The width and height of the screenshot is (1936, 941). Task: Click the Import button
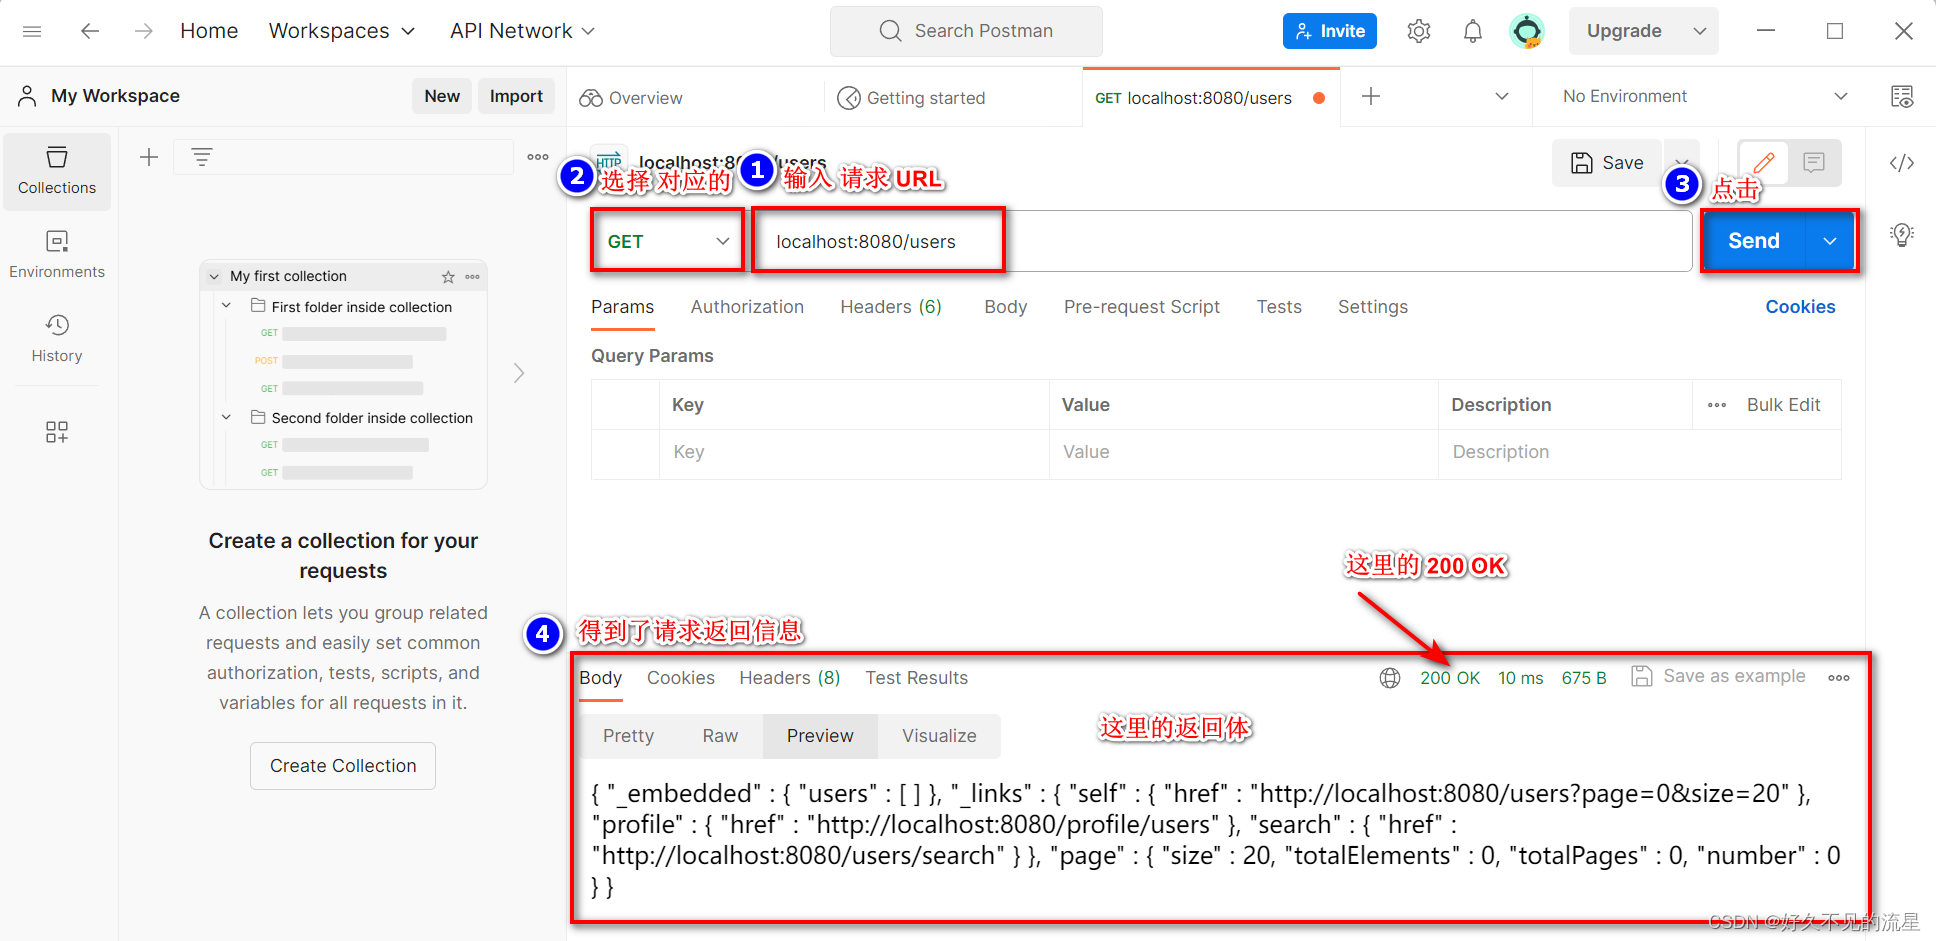(x=516, y=96)
